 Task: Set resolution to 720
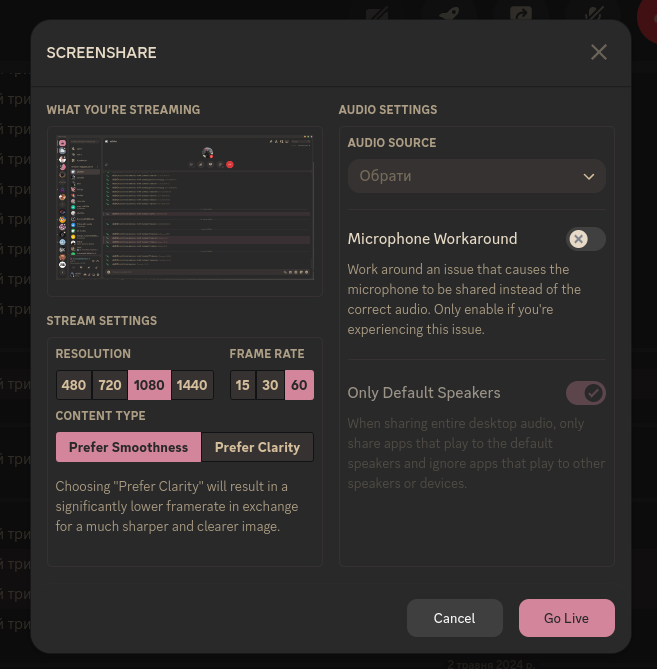coord(110,385)
